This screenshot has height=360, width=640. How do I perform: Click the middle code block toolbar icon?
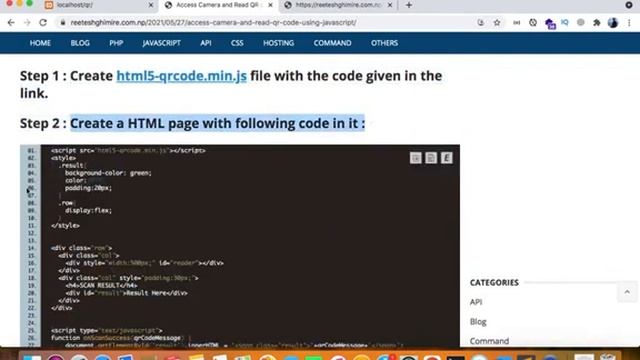431,158
